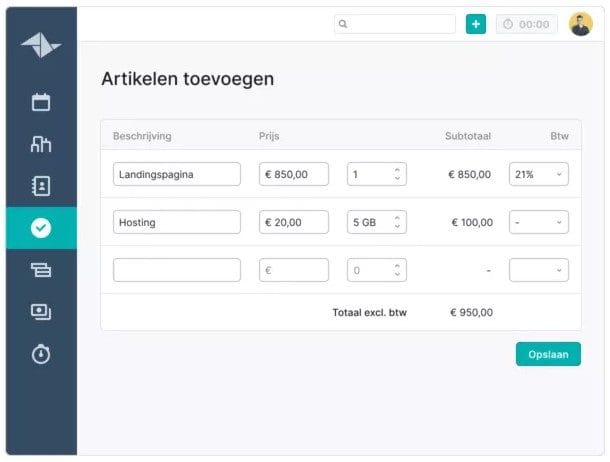The image size is (610, 462).
Task: Click the Opslaan save button
Action: coord(548,354)
